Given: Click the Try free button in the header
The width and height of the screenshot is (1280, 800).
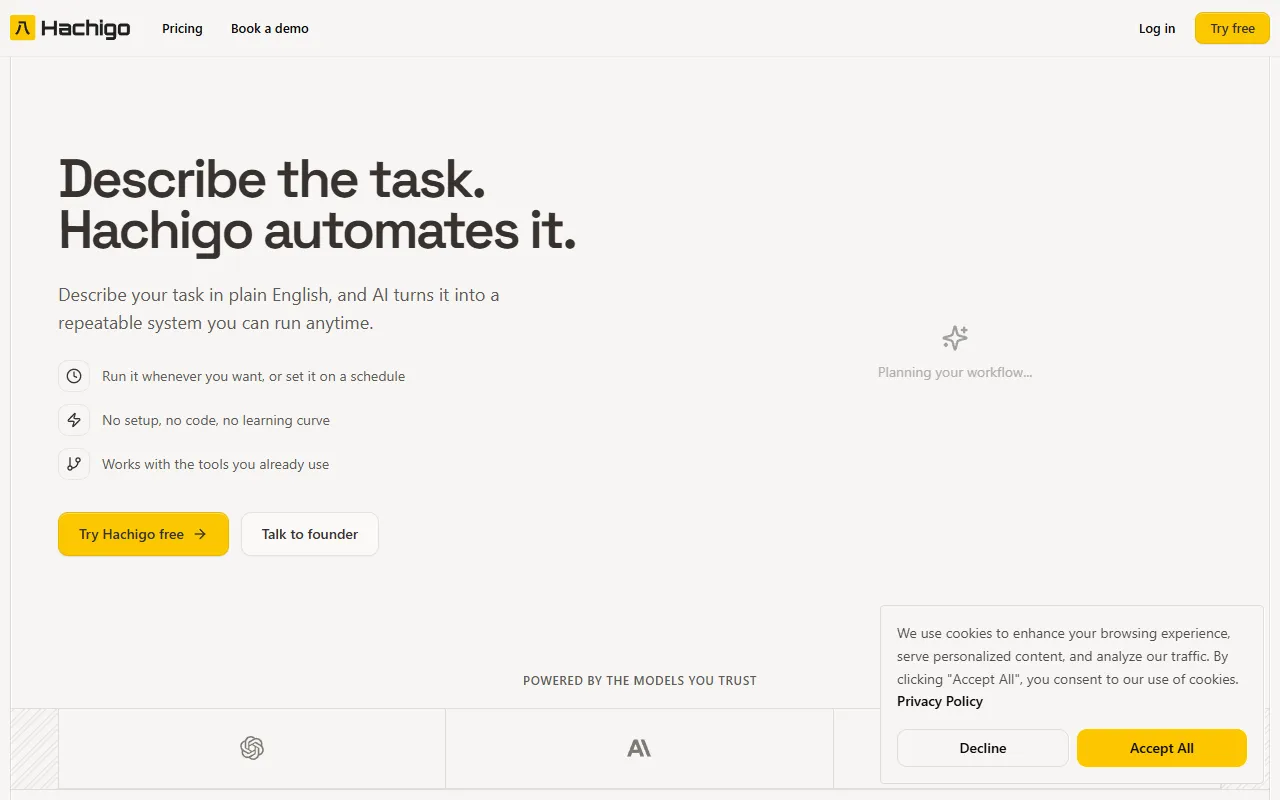Looking at the screenshot, I should [1232, 28].
